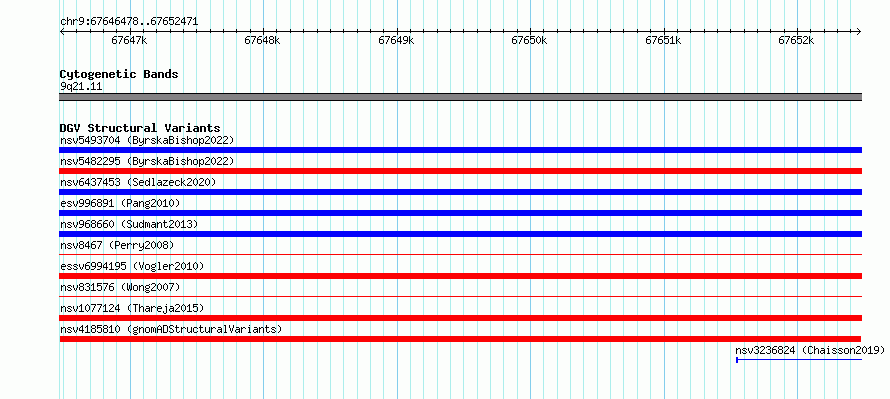890x399 pixels.
Task: Click the esv996891 (Pang2010) label
Action: tap(120, 203)
